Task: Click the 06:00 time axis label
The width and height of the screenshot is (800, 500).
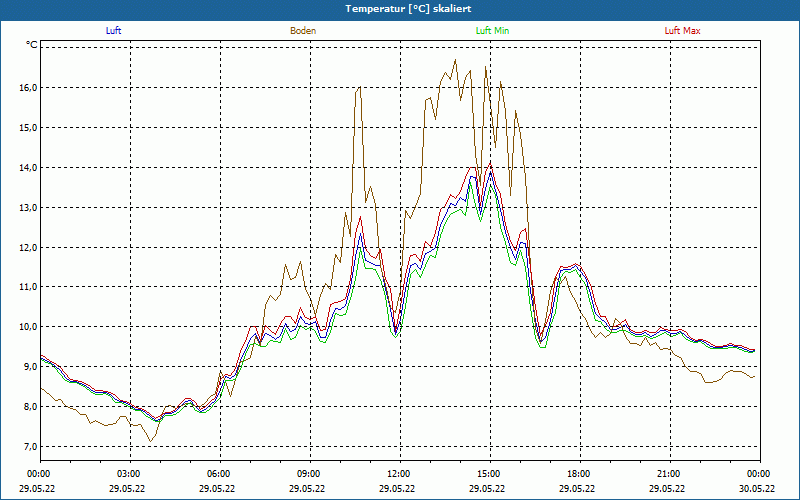Action: point(220,474)
